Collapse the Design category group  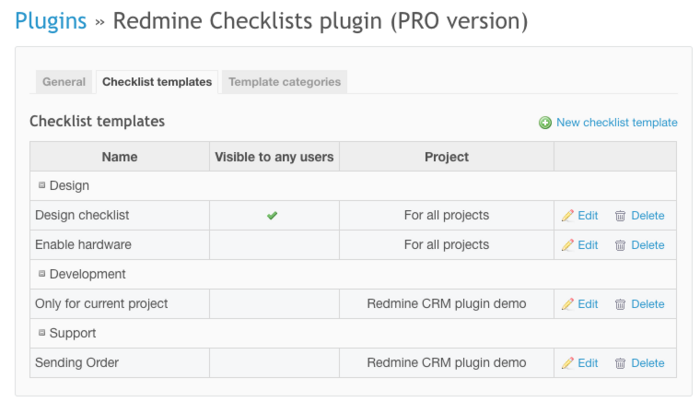pyautogui.click(x=42, y=185)
